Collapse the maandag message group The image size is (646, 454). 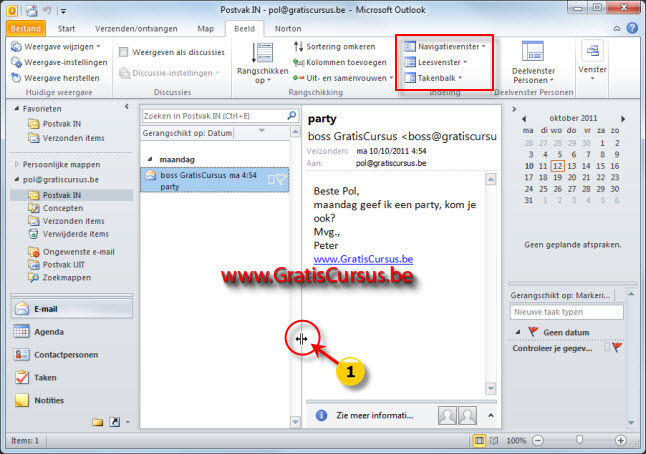click(x=150, y=159)
